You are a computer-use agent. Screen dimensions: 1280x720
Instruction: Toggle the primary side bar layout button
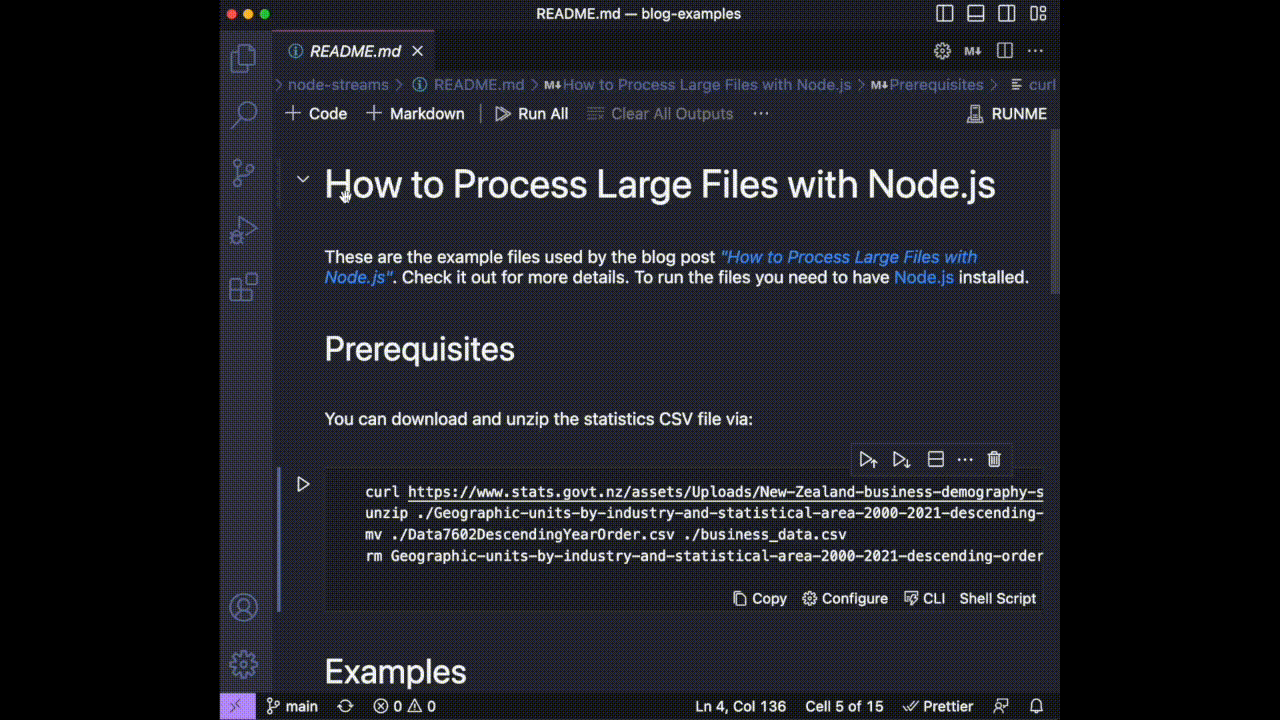[x=945, y=14]
